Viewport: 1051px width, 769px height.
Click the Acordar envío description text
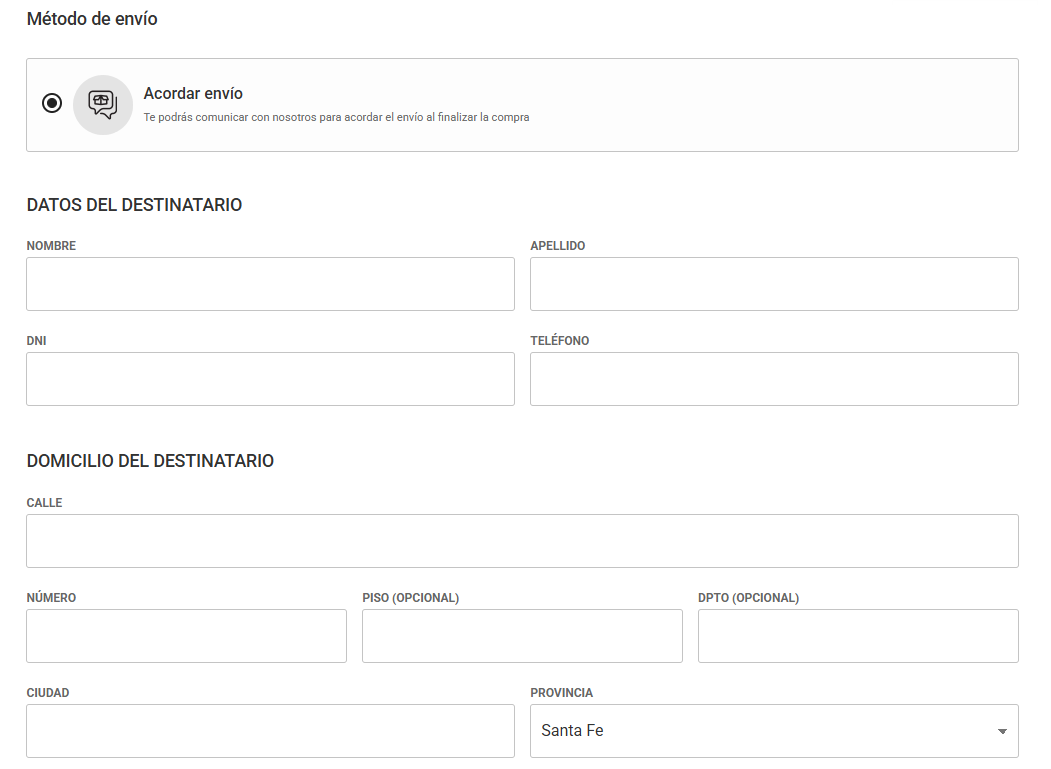(x=336, y=117)
